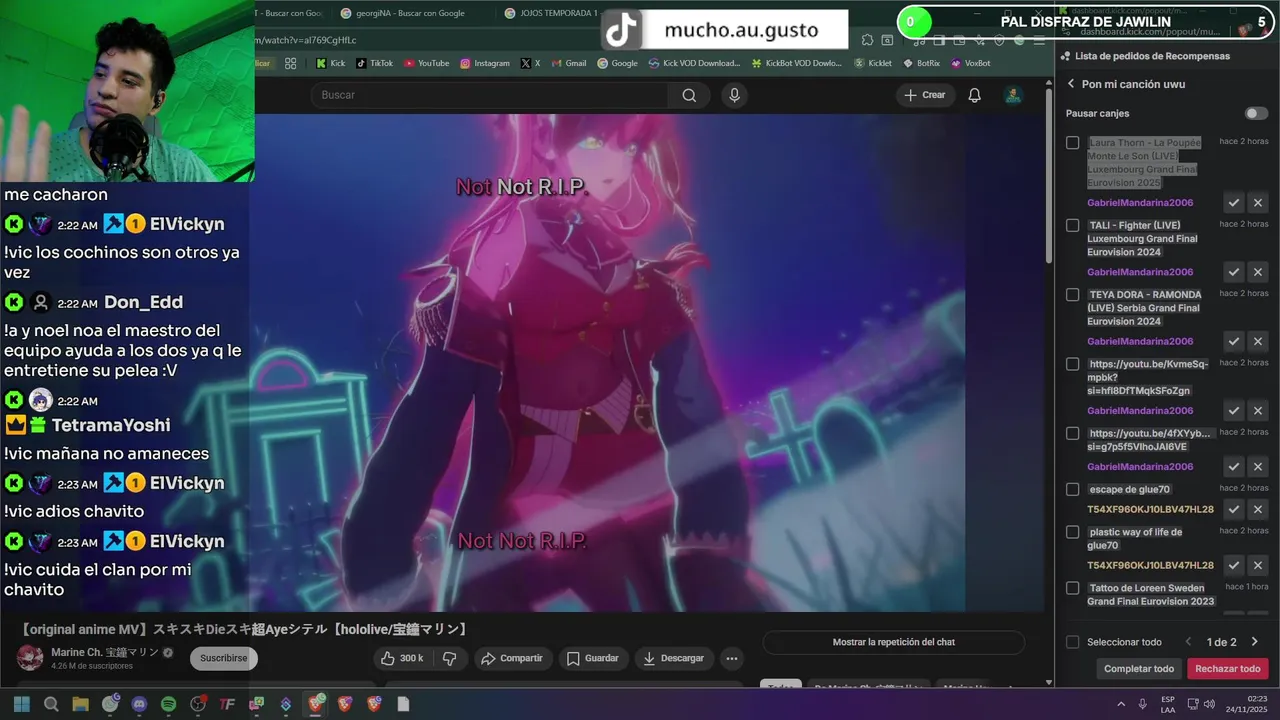Screen dimensions: 1280x720
Task: Click the apps grid icon in bookmarks bar
Action: pyautogui.click(x=290, y=63)
